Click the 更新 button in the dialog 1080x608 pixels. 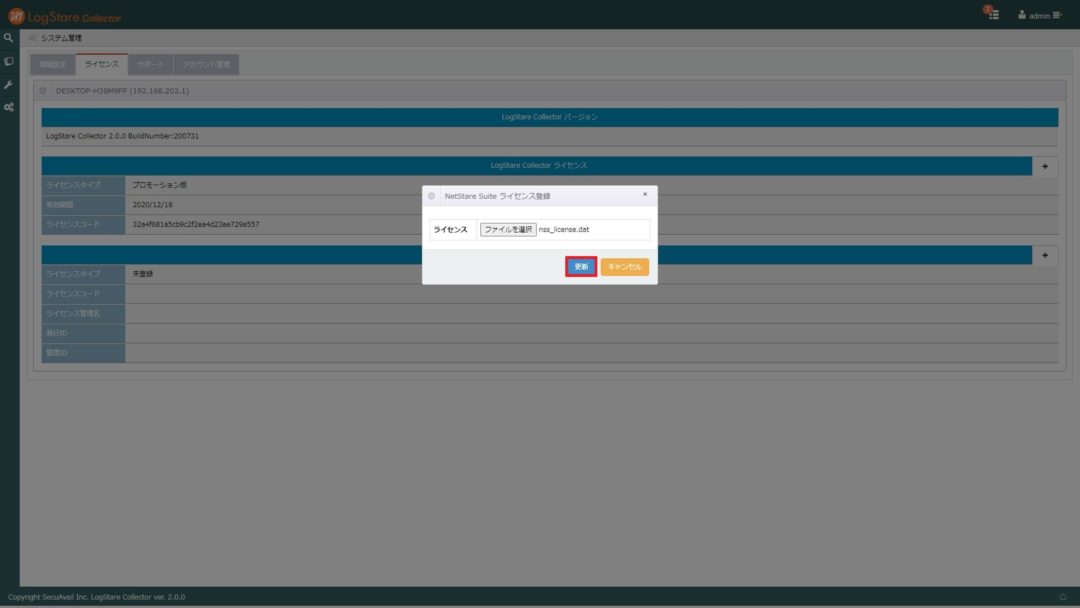tap(581, 266)
